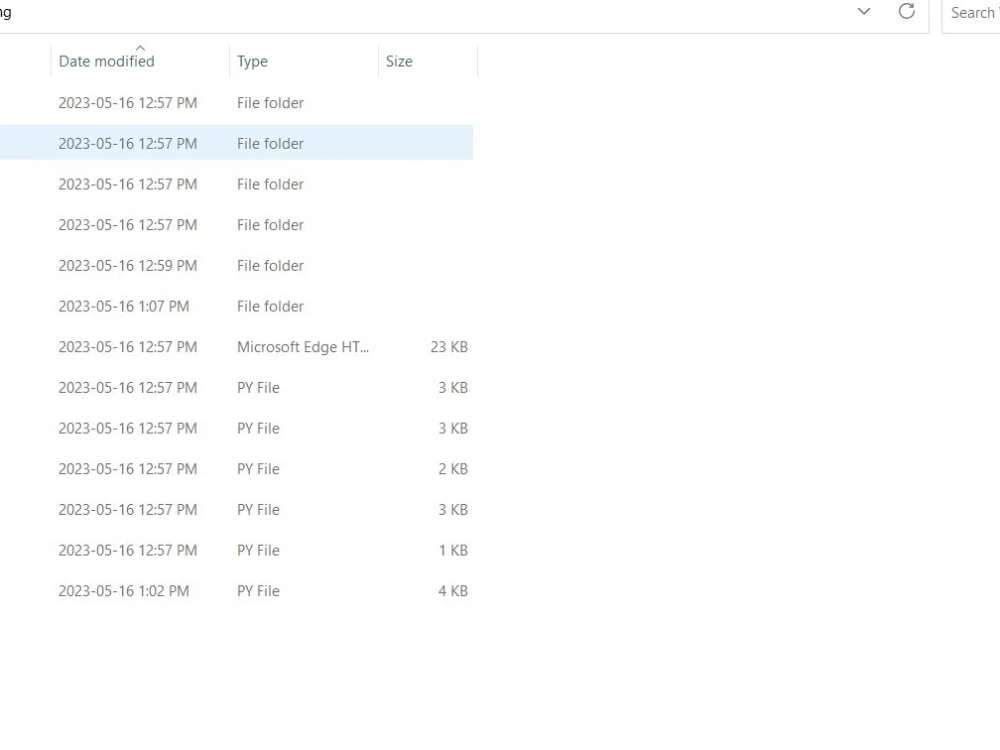The width and height of the screenshot is (1000, 750).
Task: Click the 23 KB size value
Action: click(x=449, y=347)
